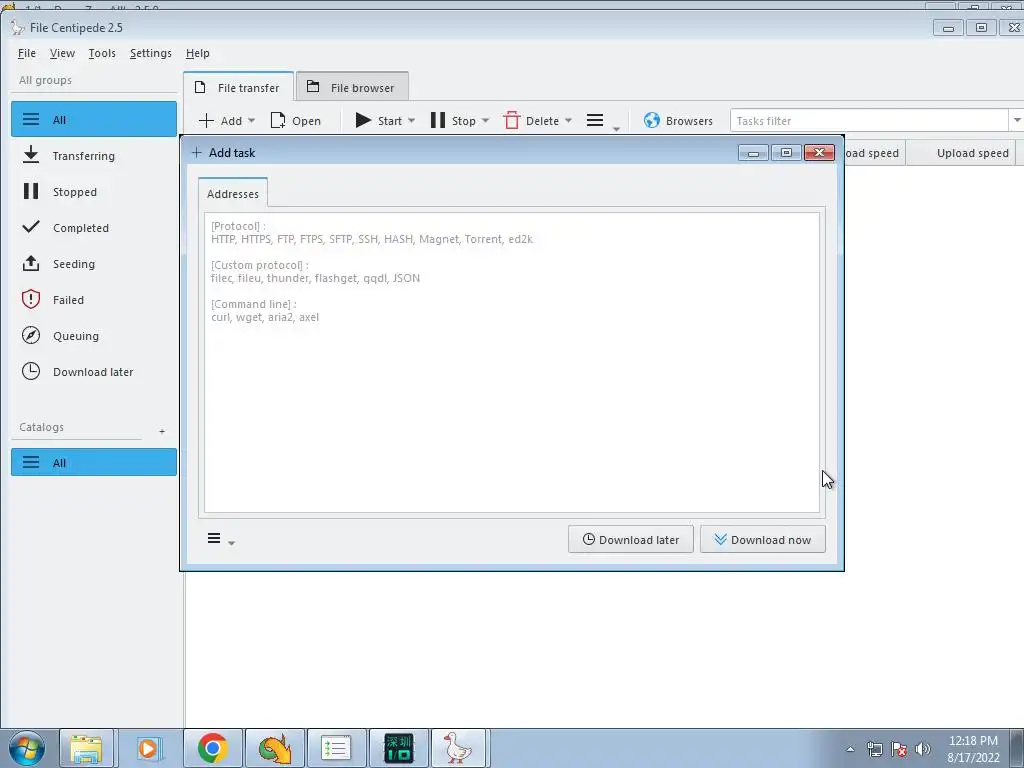Click the volume speaker tray icon
1024x768 pixels.
[x=923, y=749]
